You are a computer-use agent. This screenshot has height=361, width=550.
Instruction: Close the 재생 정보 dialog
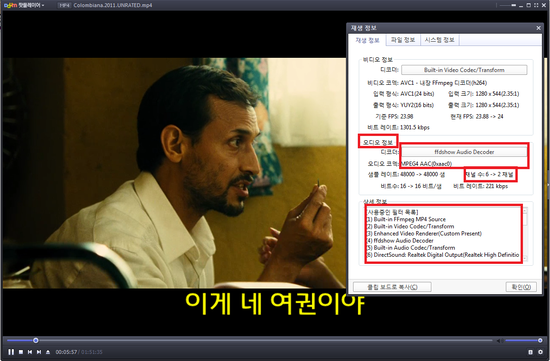coord(538,28)
